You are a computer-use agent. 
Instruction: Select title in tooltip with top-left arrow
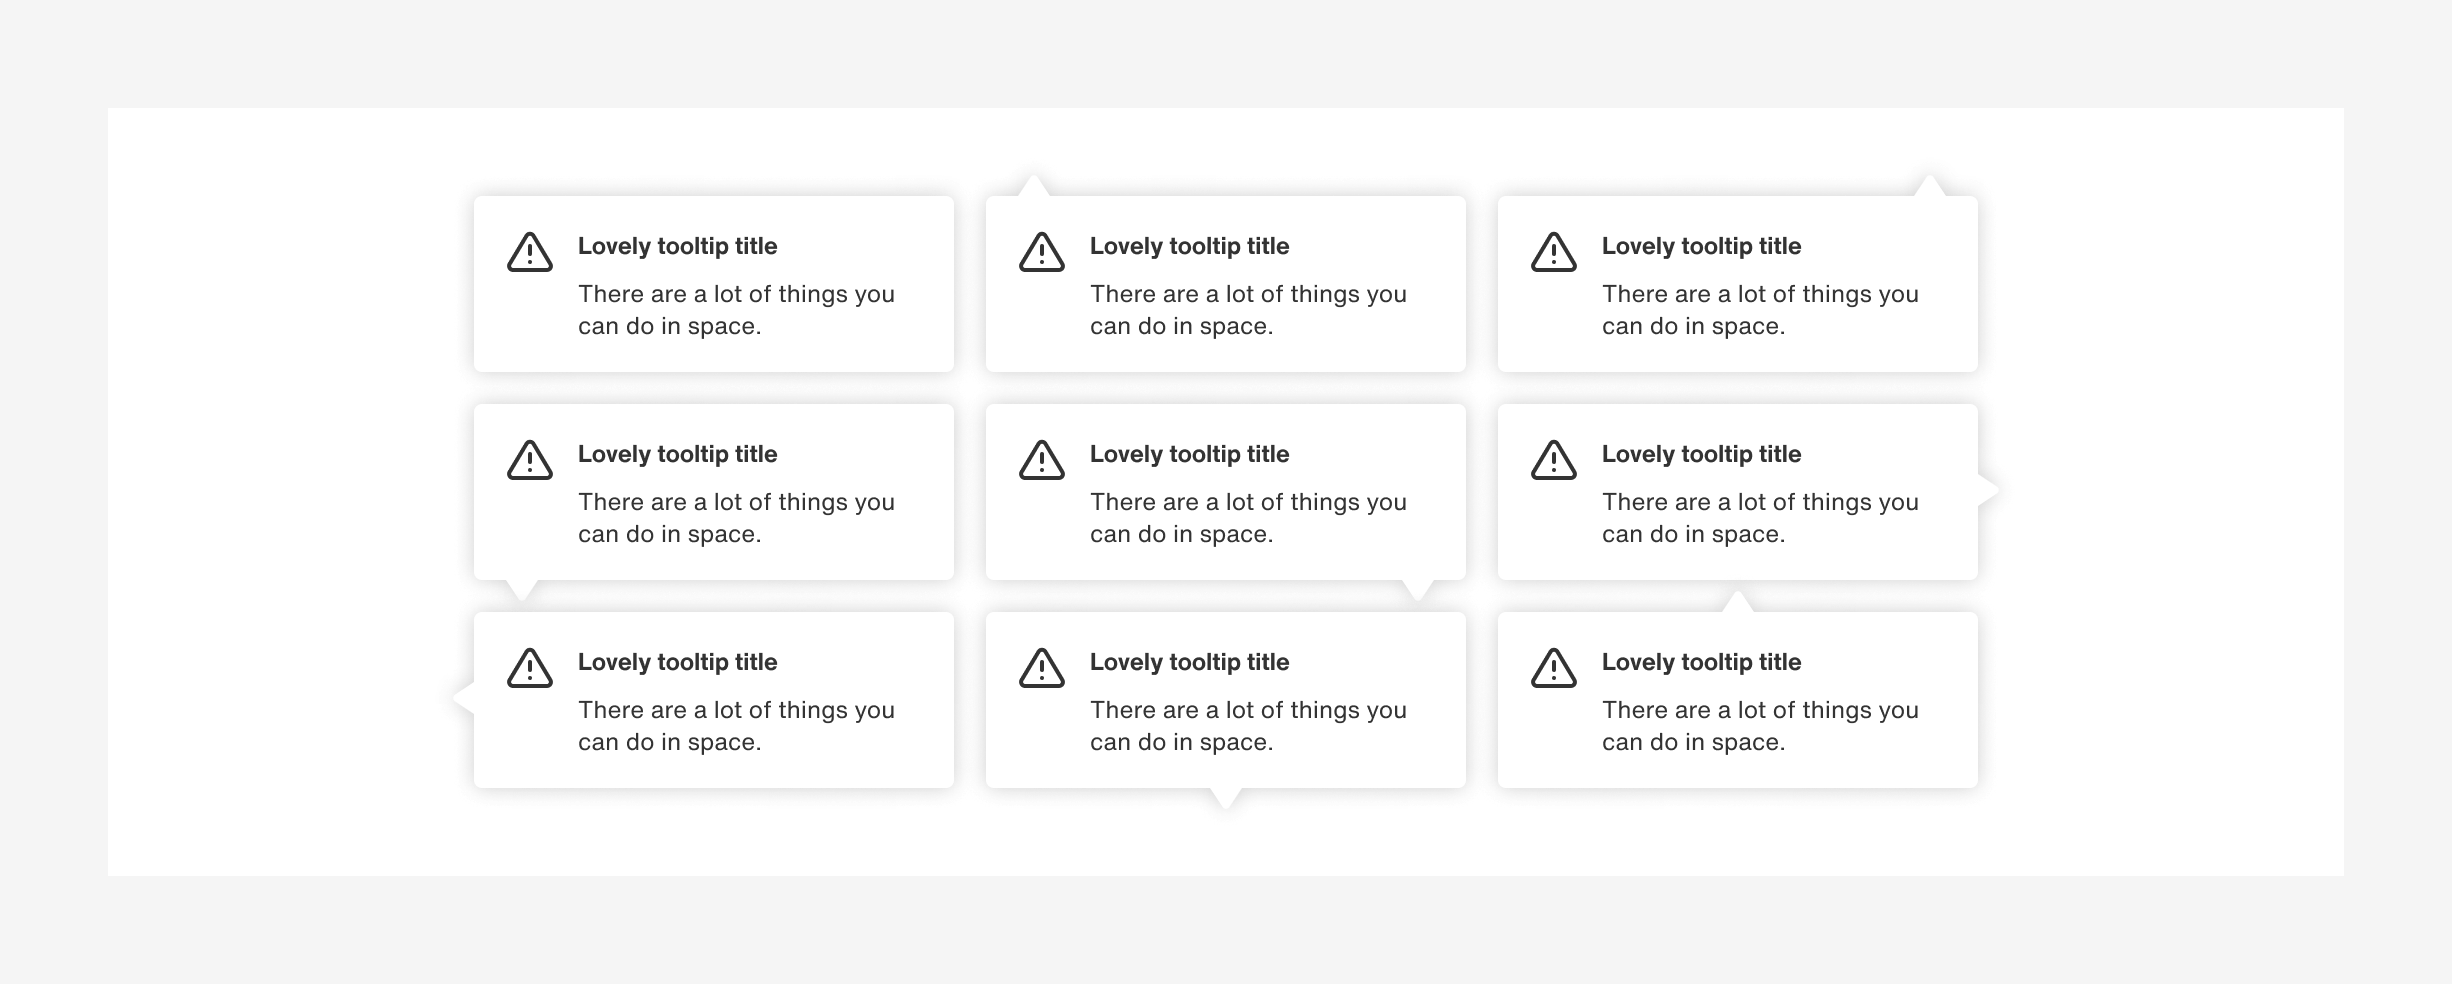point(1189,246)
